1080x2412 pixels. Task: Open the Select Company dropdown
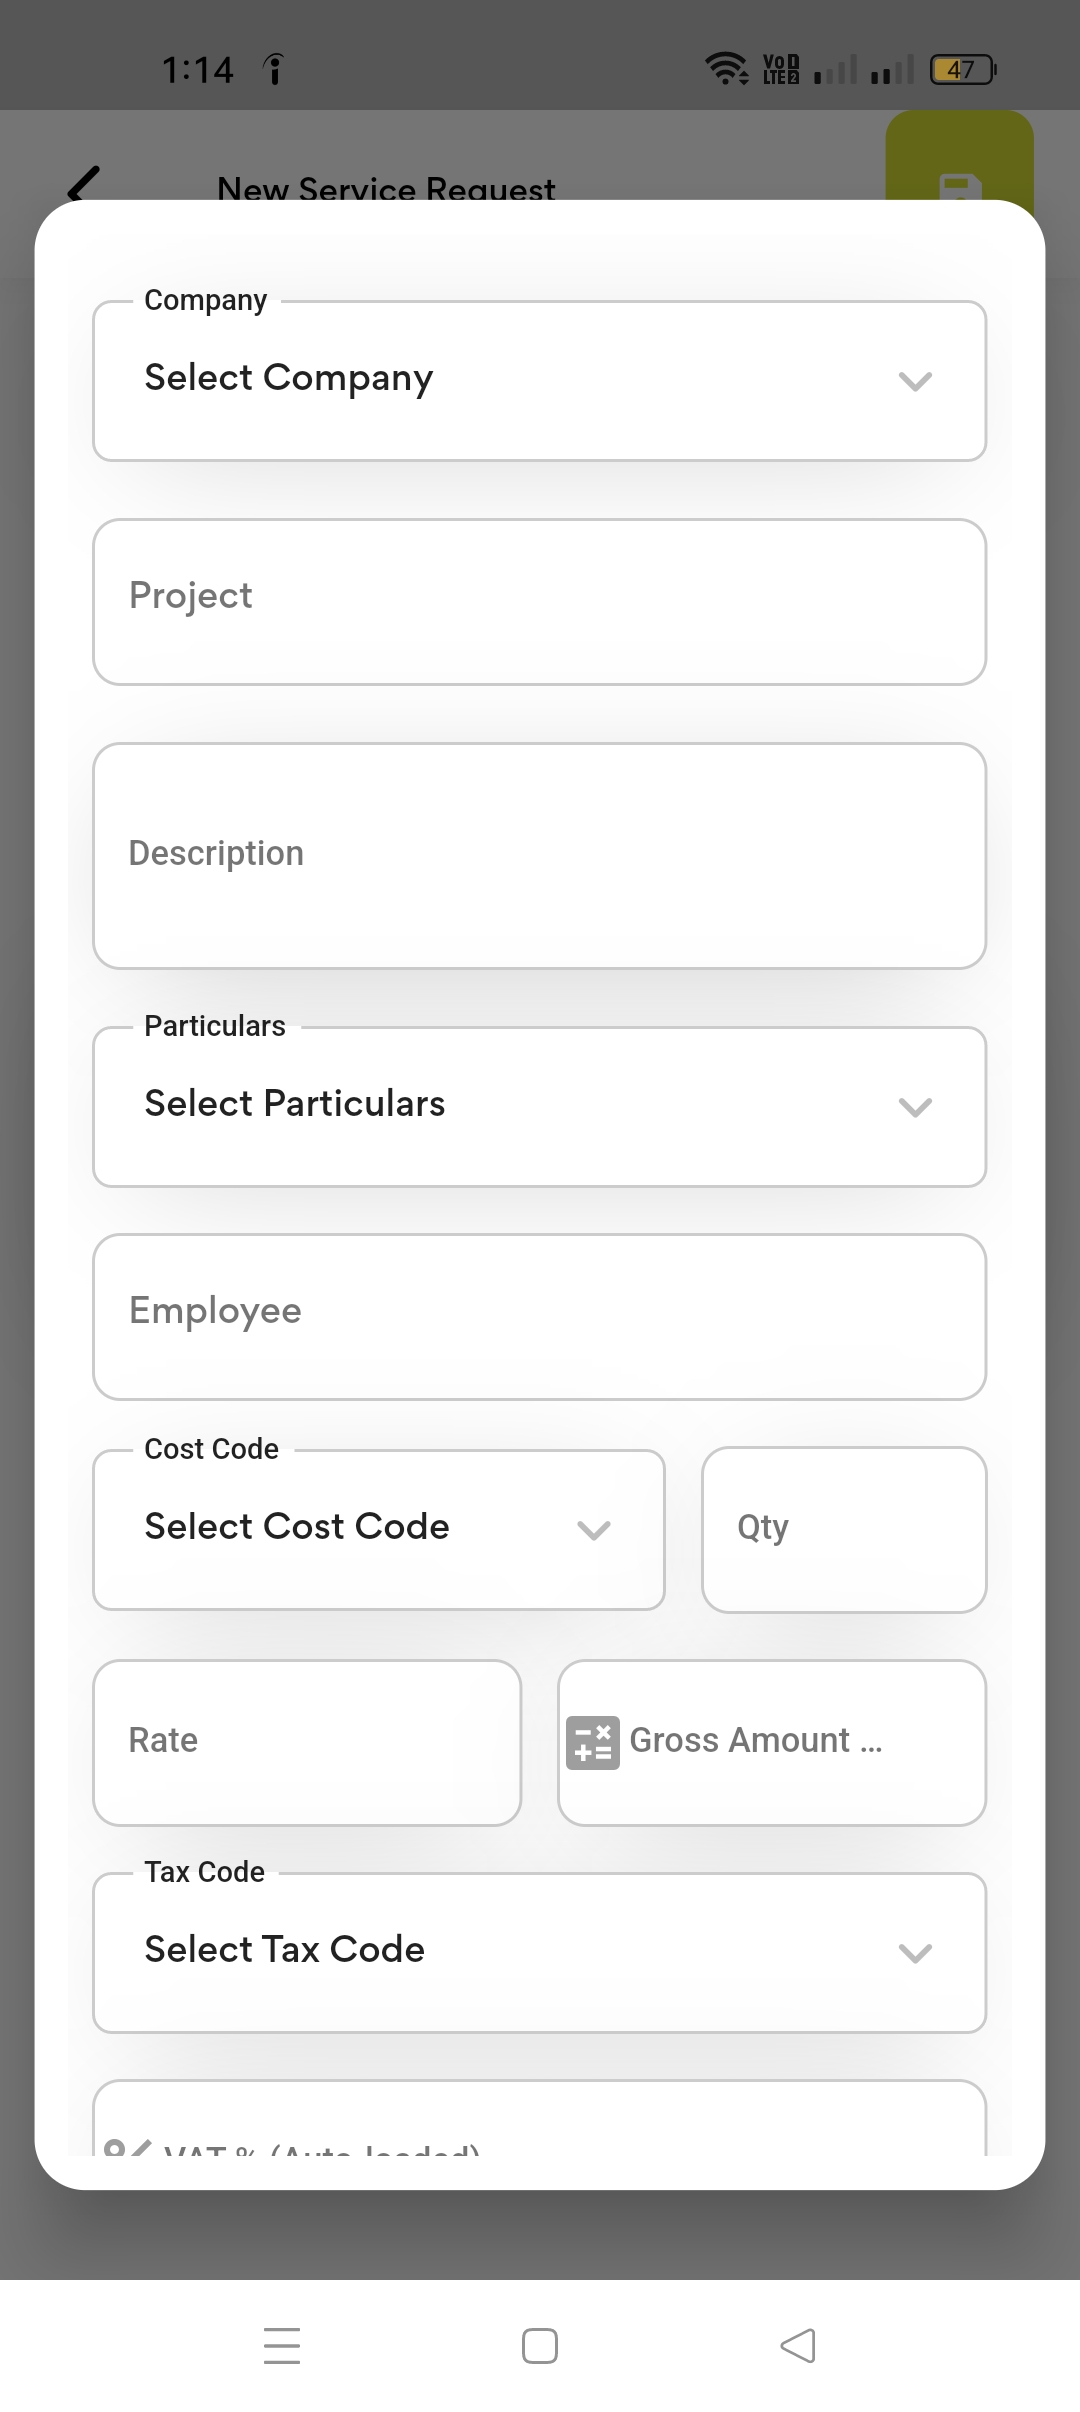click(x=539, y=380)
